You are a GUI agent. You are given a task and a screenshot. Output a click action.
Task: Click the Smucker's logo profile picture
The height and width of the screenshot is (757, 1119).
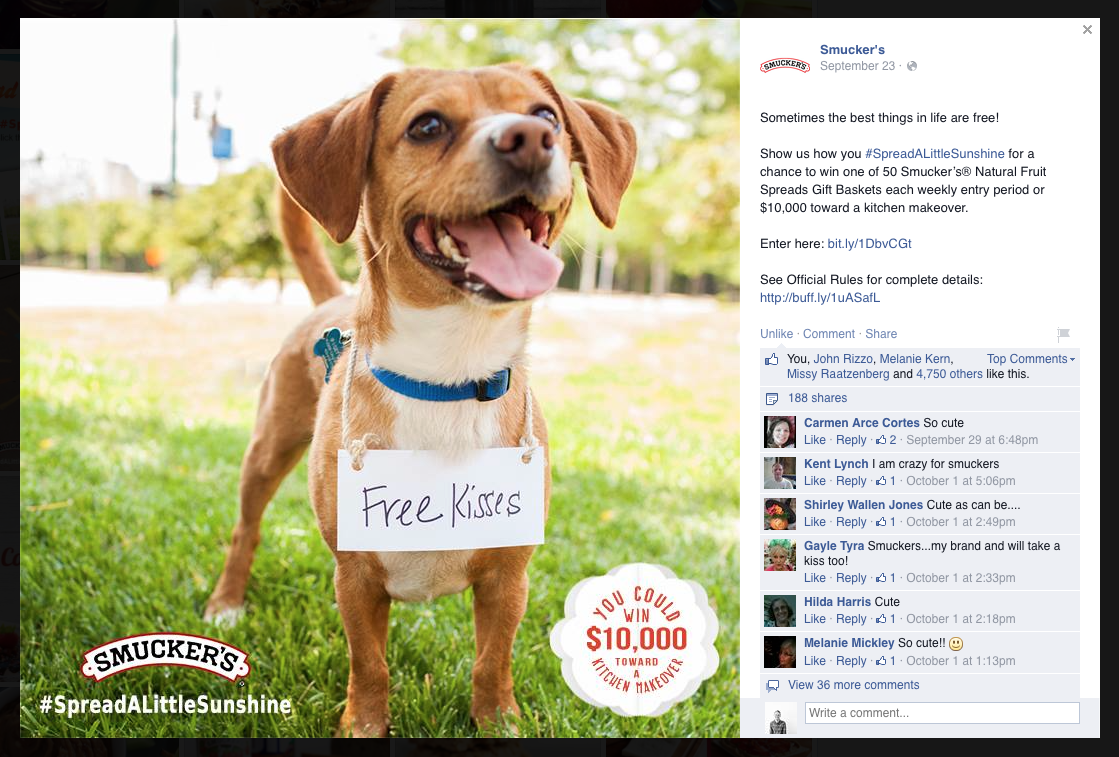click(x=784, y=66)
